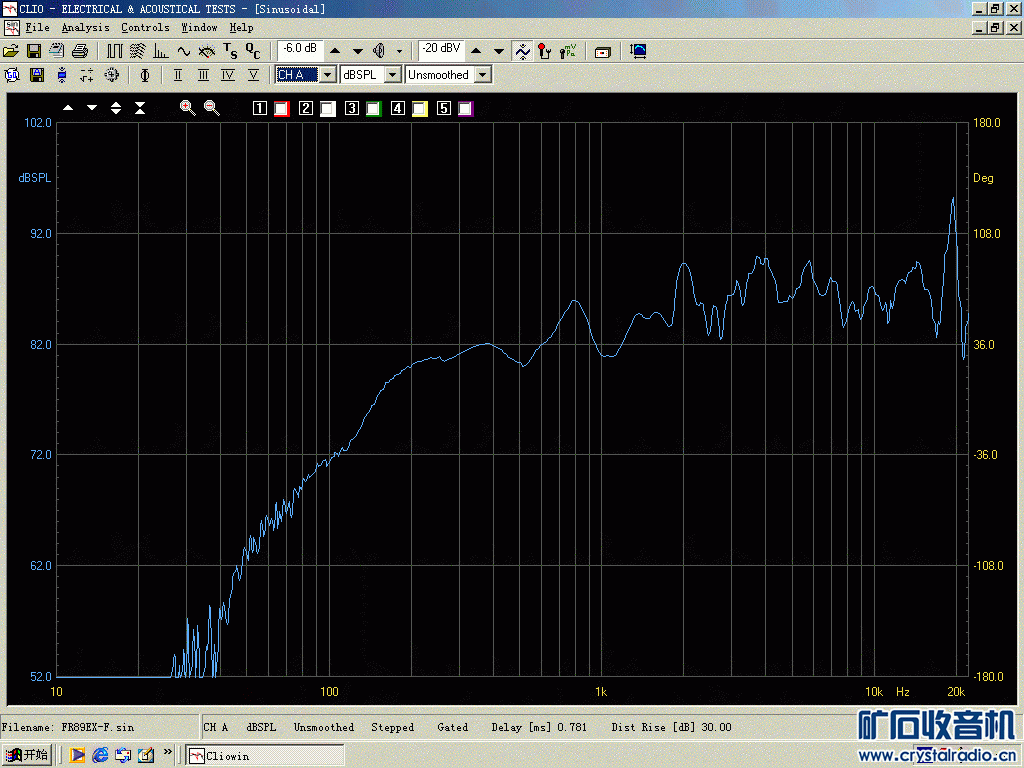Open the sinusoidal sine wave analysis tool
The height and width of the screenshot is (768, 1024).
tap(184, 51)
